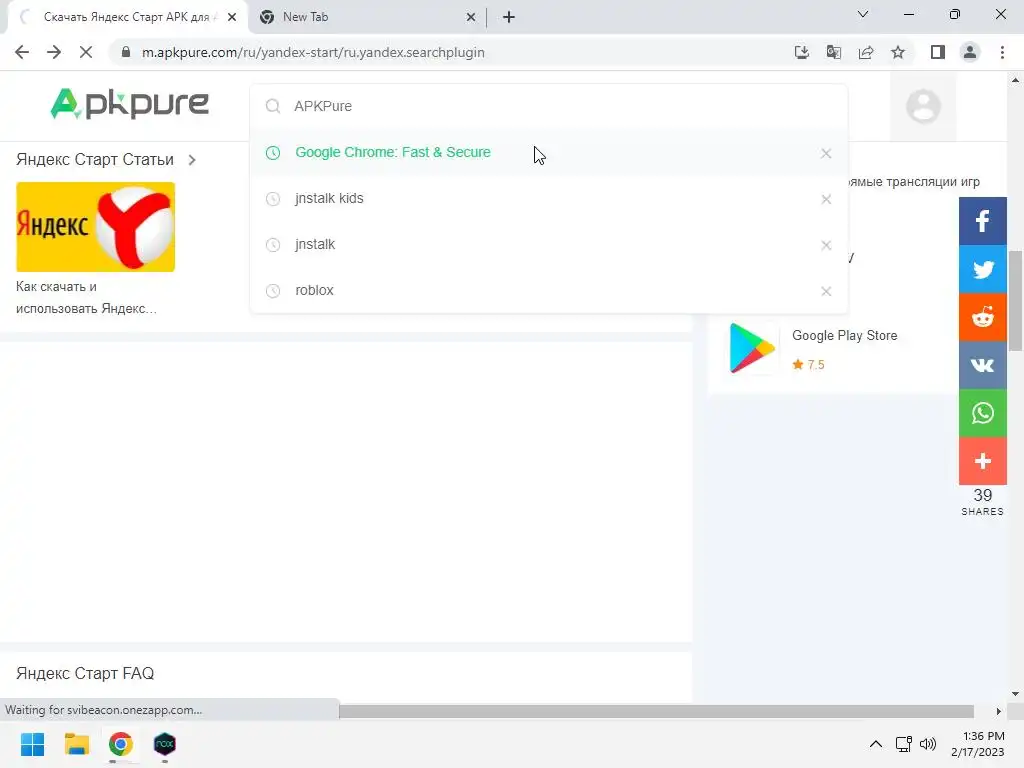The height and width of the screenshot is (768, 1024).
Task: Open Nox app from taskbar
Action: point(165,744)
